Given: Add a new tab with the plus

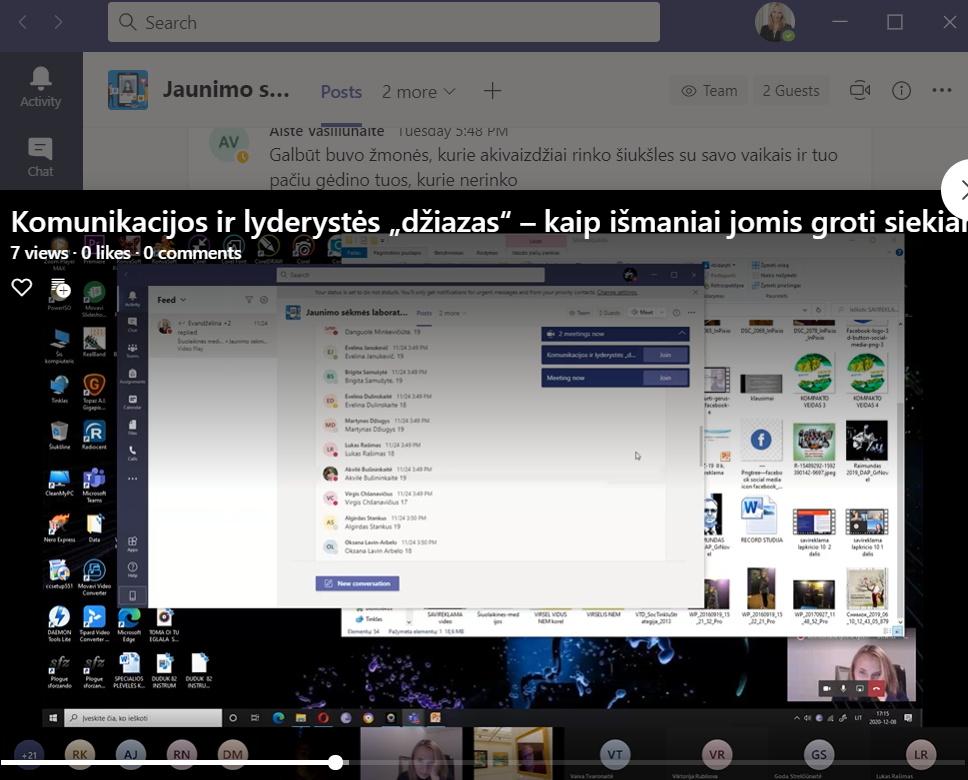Looking at the screenshot, I should 492,91.
